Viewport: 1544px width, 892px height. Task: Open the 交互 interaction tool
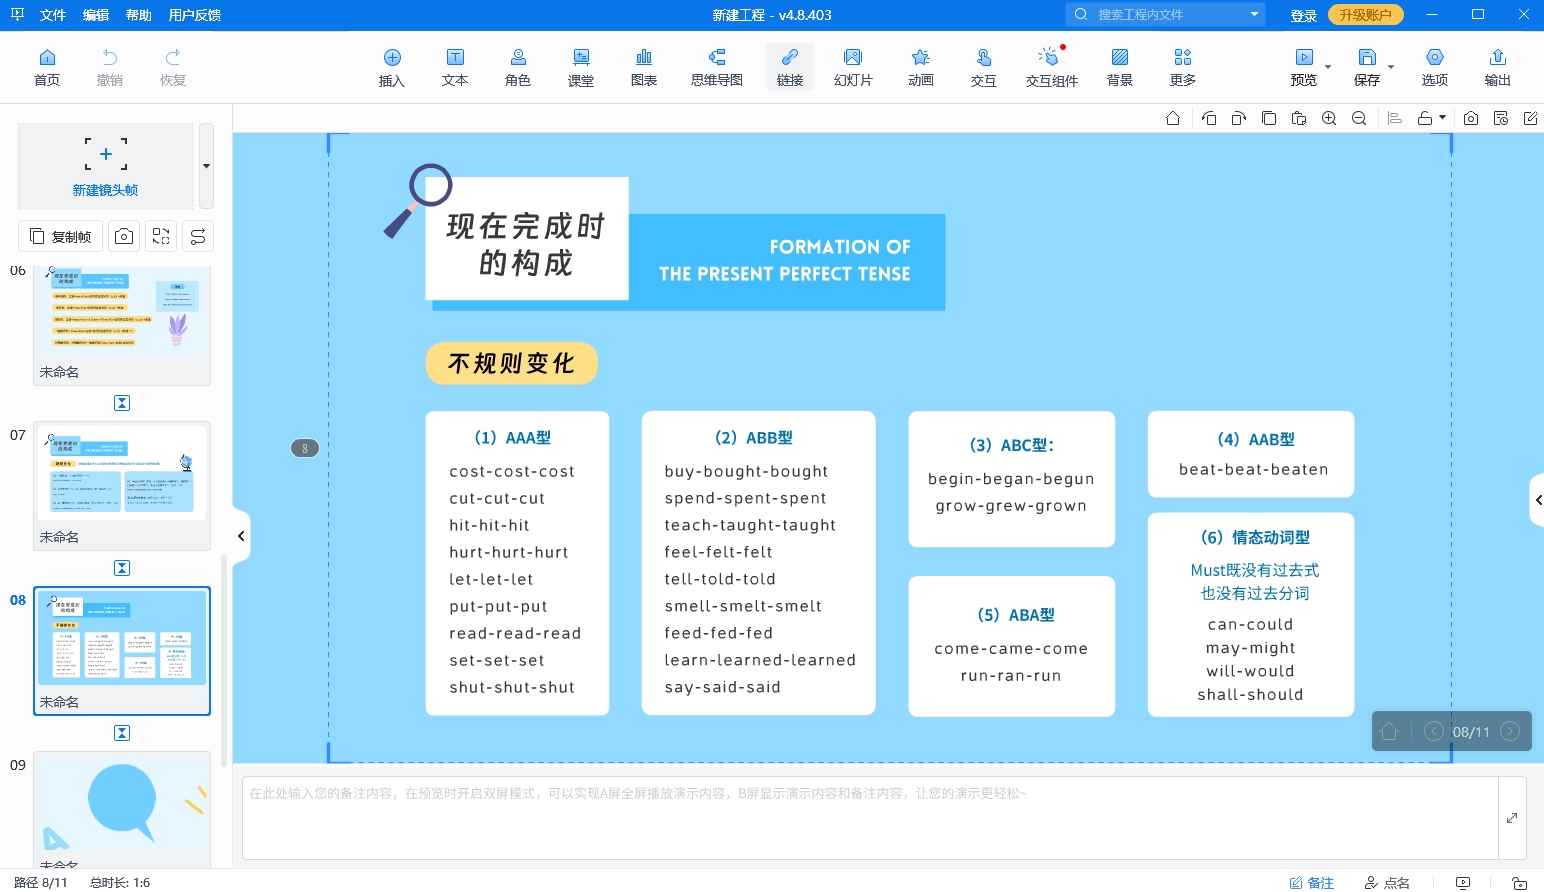coord(984,67)
